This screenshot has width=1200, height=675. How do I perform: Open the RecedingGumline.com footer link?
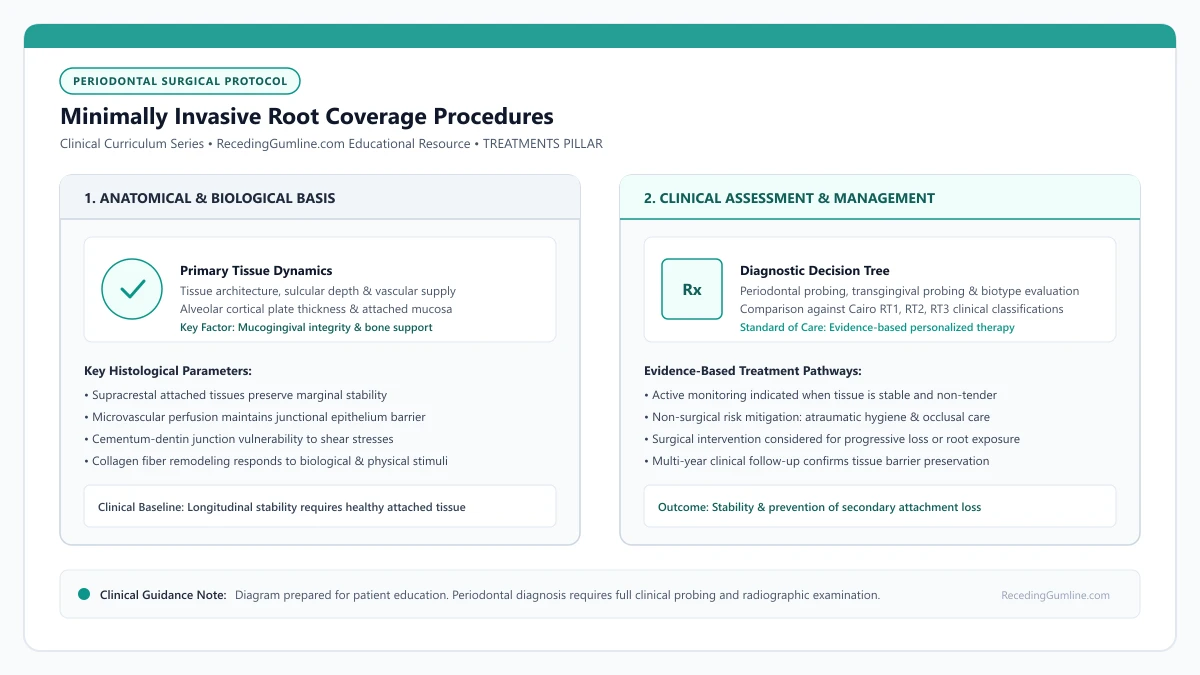coord(1055,595)
